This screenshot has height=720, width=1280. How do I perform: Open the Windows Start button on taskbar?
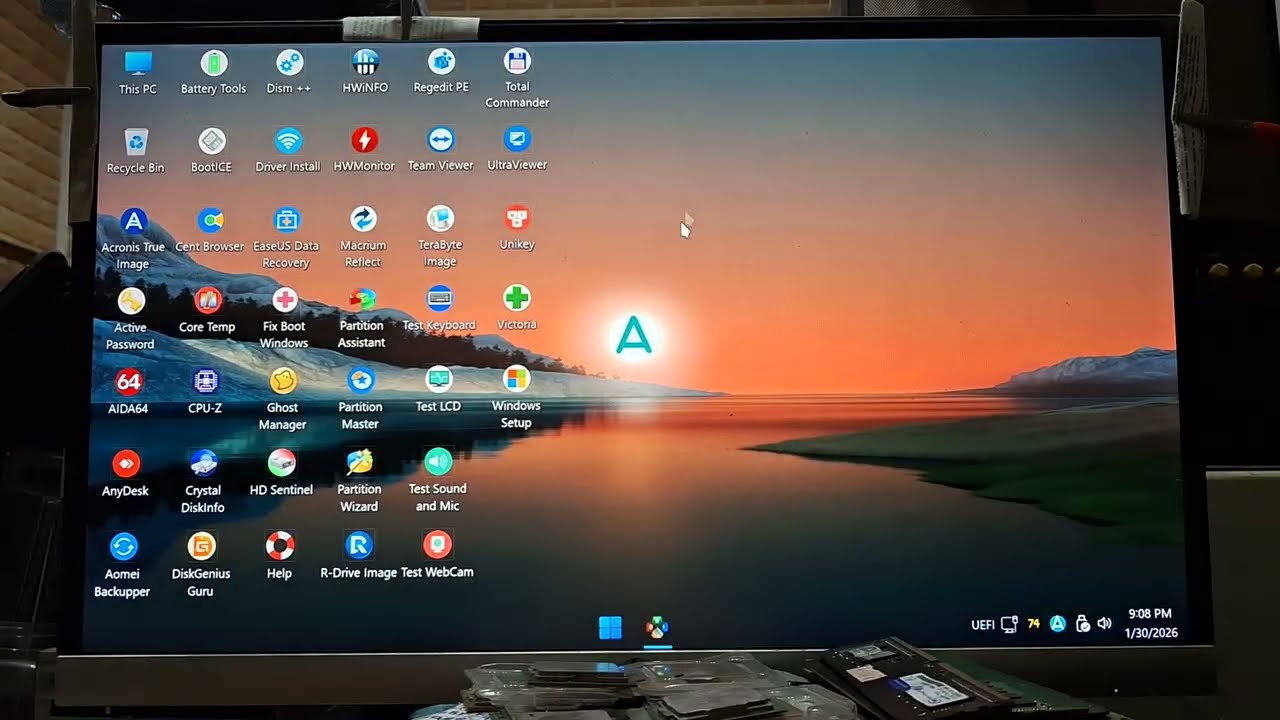pos(610,628)
